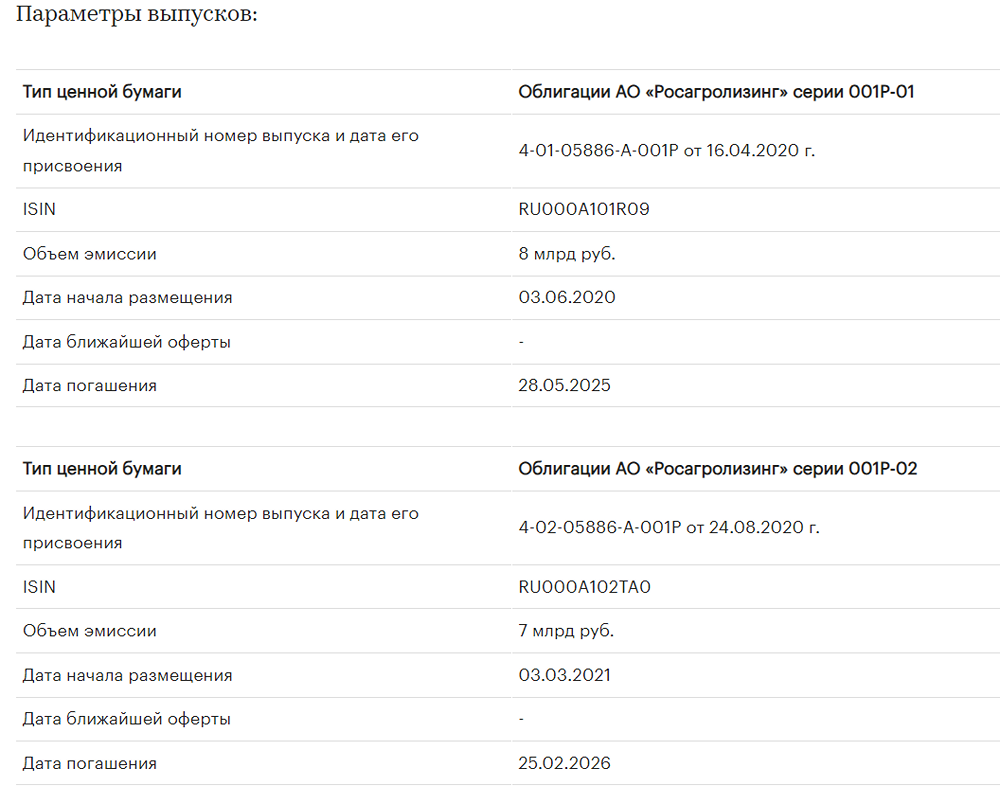Click the "7 млрд руб." issue volume
Viewport: 1000px width, 786px height.
[566, 631]
